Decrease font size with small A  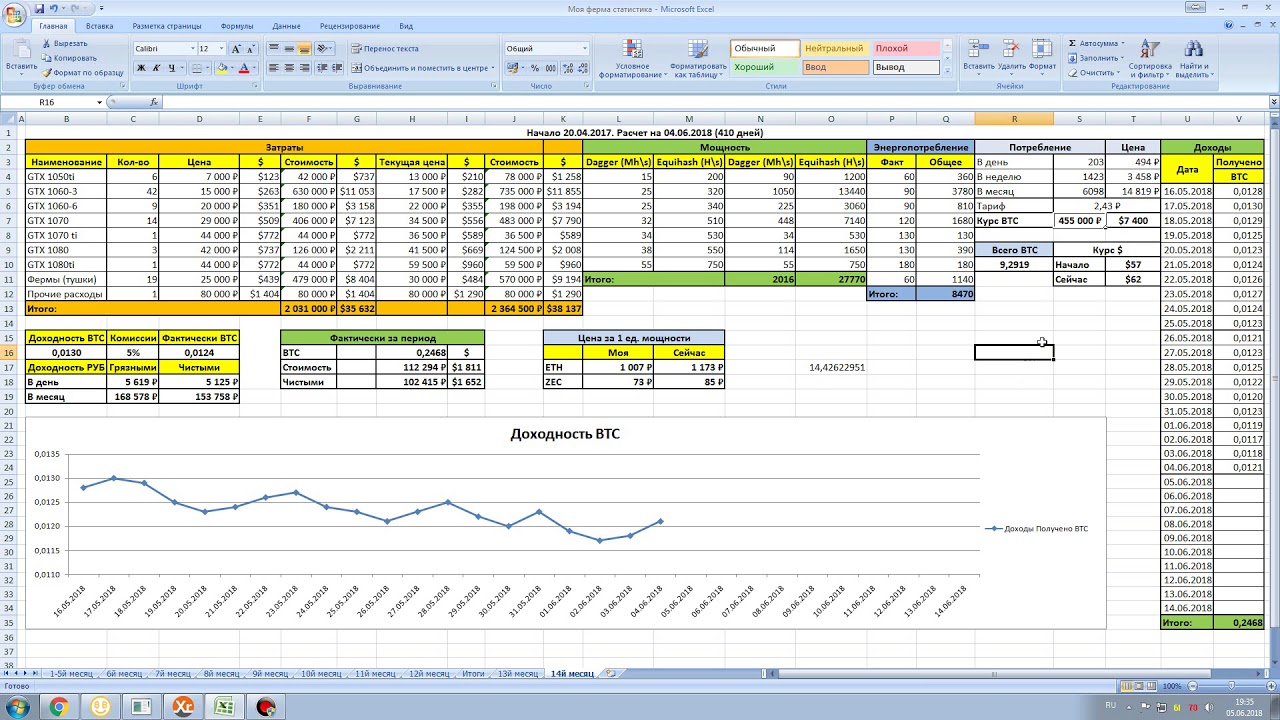250,48
